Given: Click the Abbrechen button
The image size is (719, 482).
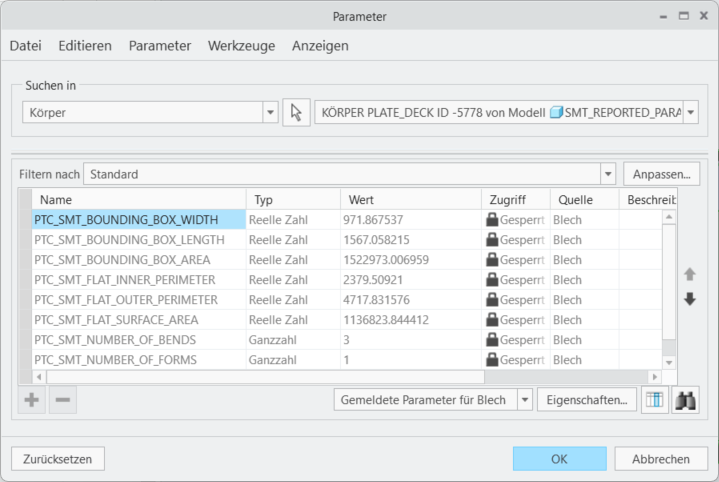Looking at the screenshot, I should pos(661,459).
